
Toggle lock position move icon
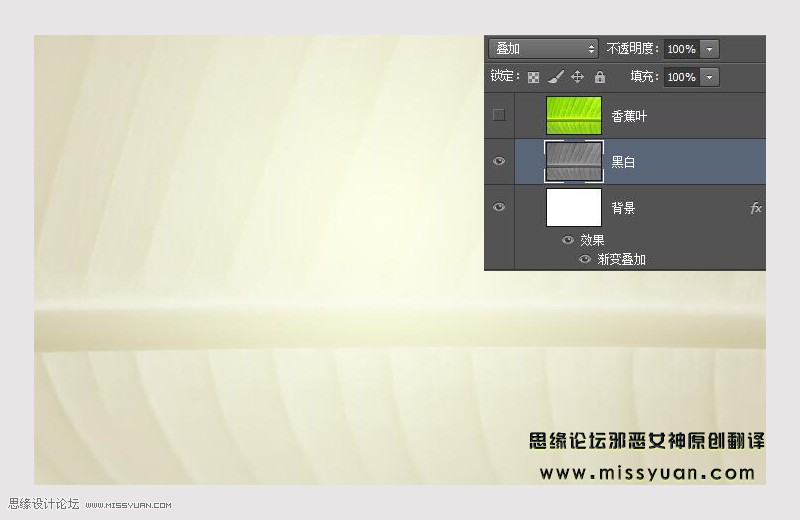click(577, 77)
